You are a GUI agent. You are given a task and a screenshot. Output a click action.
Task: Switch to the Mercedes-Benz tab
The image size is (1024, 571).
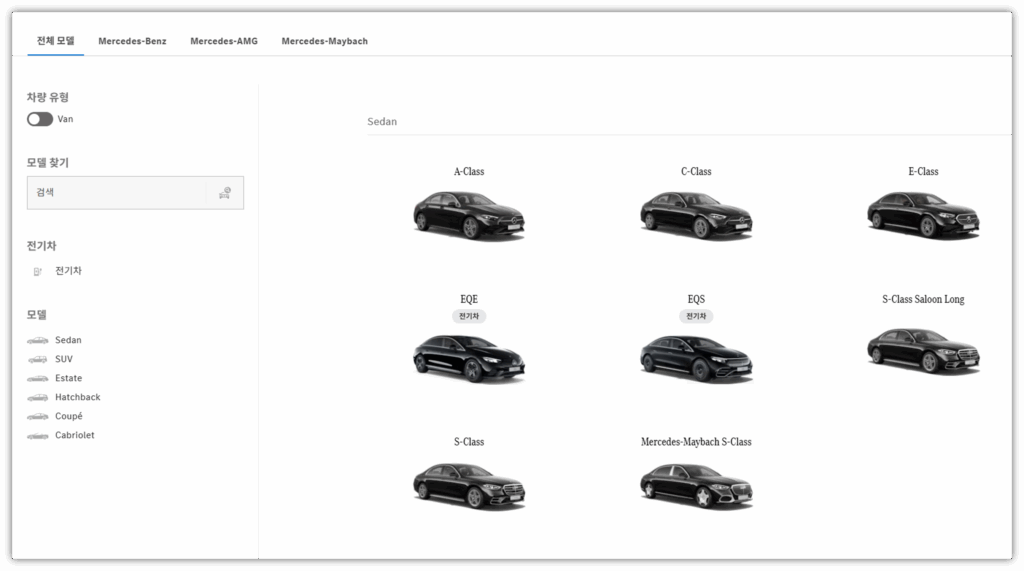pos(132,41)
